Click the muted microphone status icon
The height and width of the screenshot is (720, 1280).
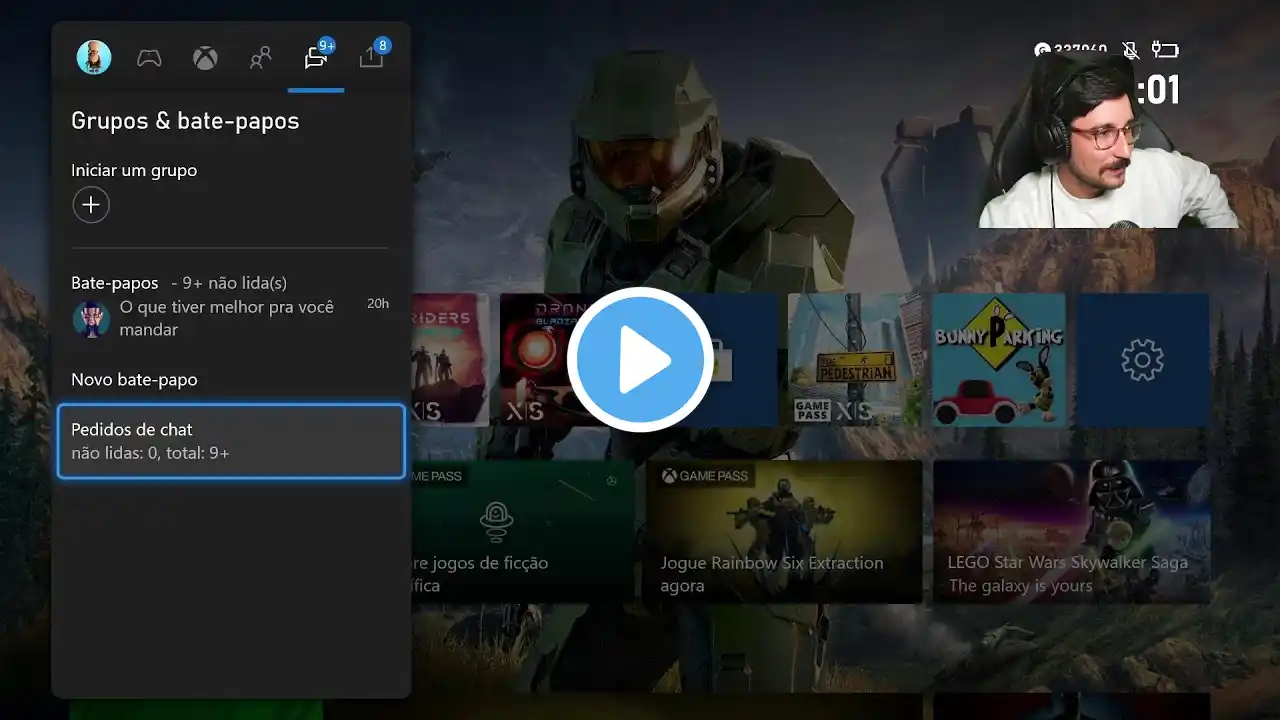(x=1130, y=50)
